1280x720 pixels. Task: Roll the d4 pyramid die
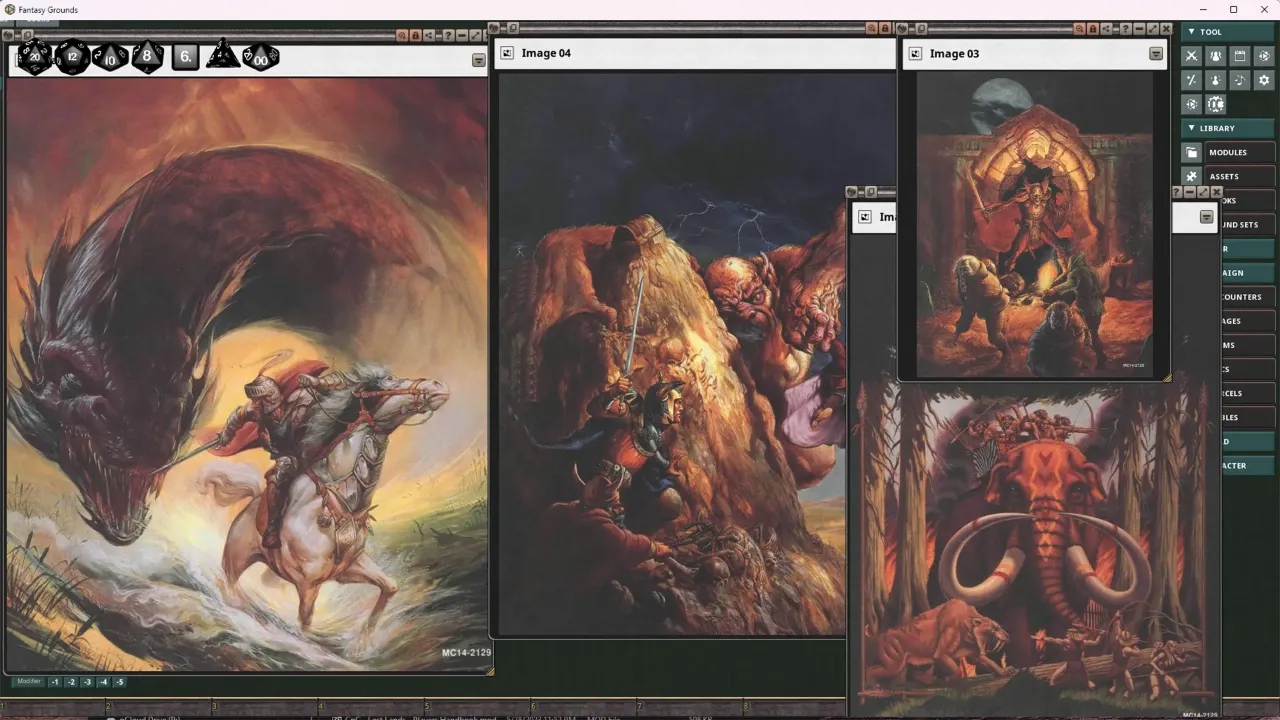click(x=222, y=55)
